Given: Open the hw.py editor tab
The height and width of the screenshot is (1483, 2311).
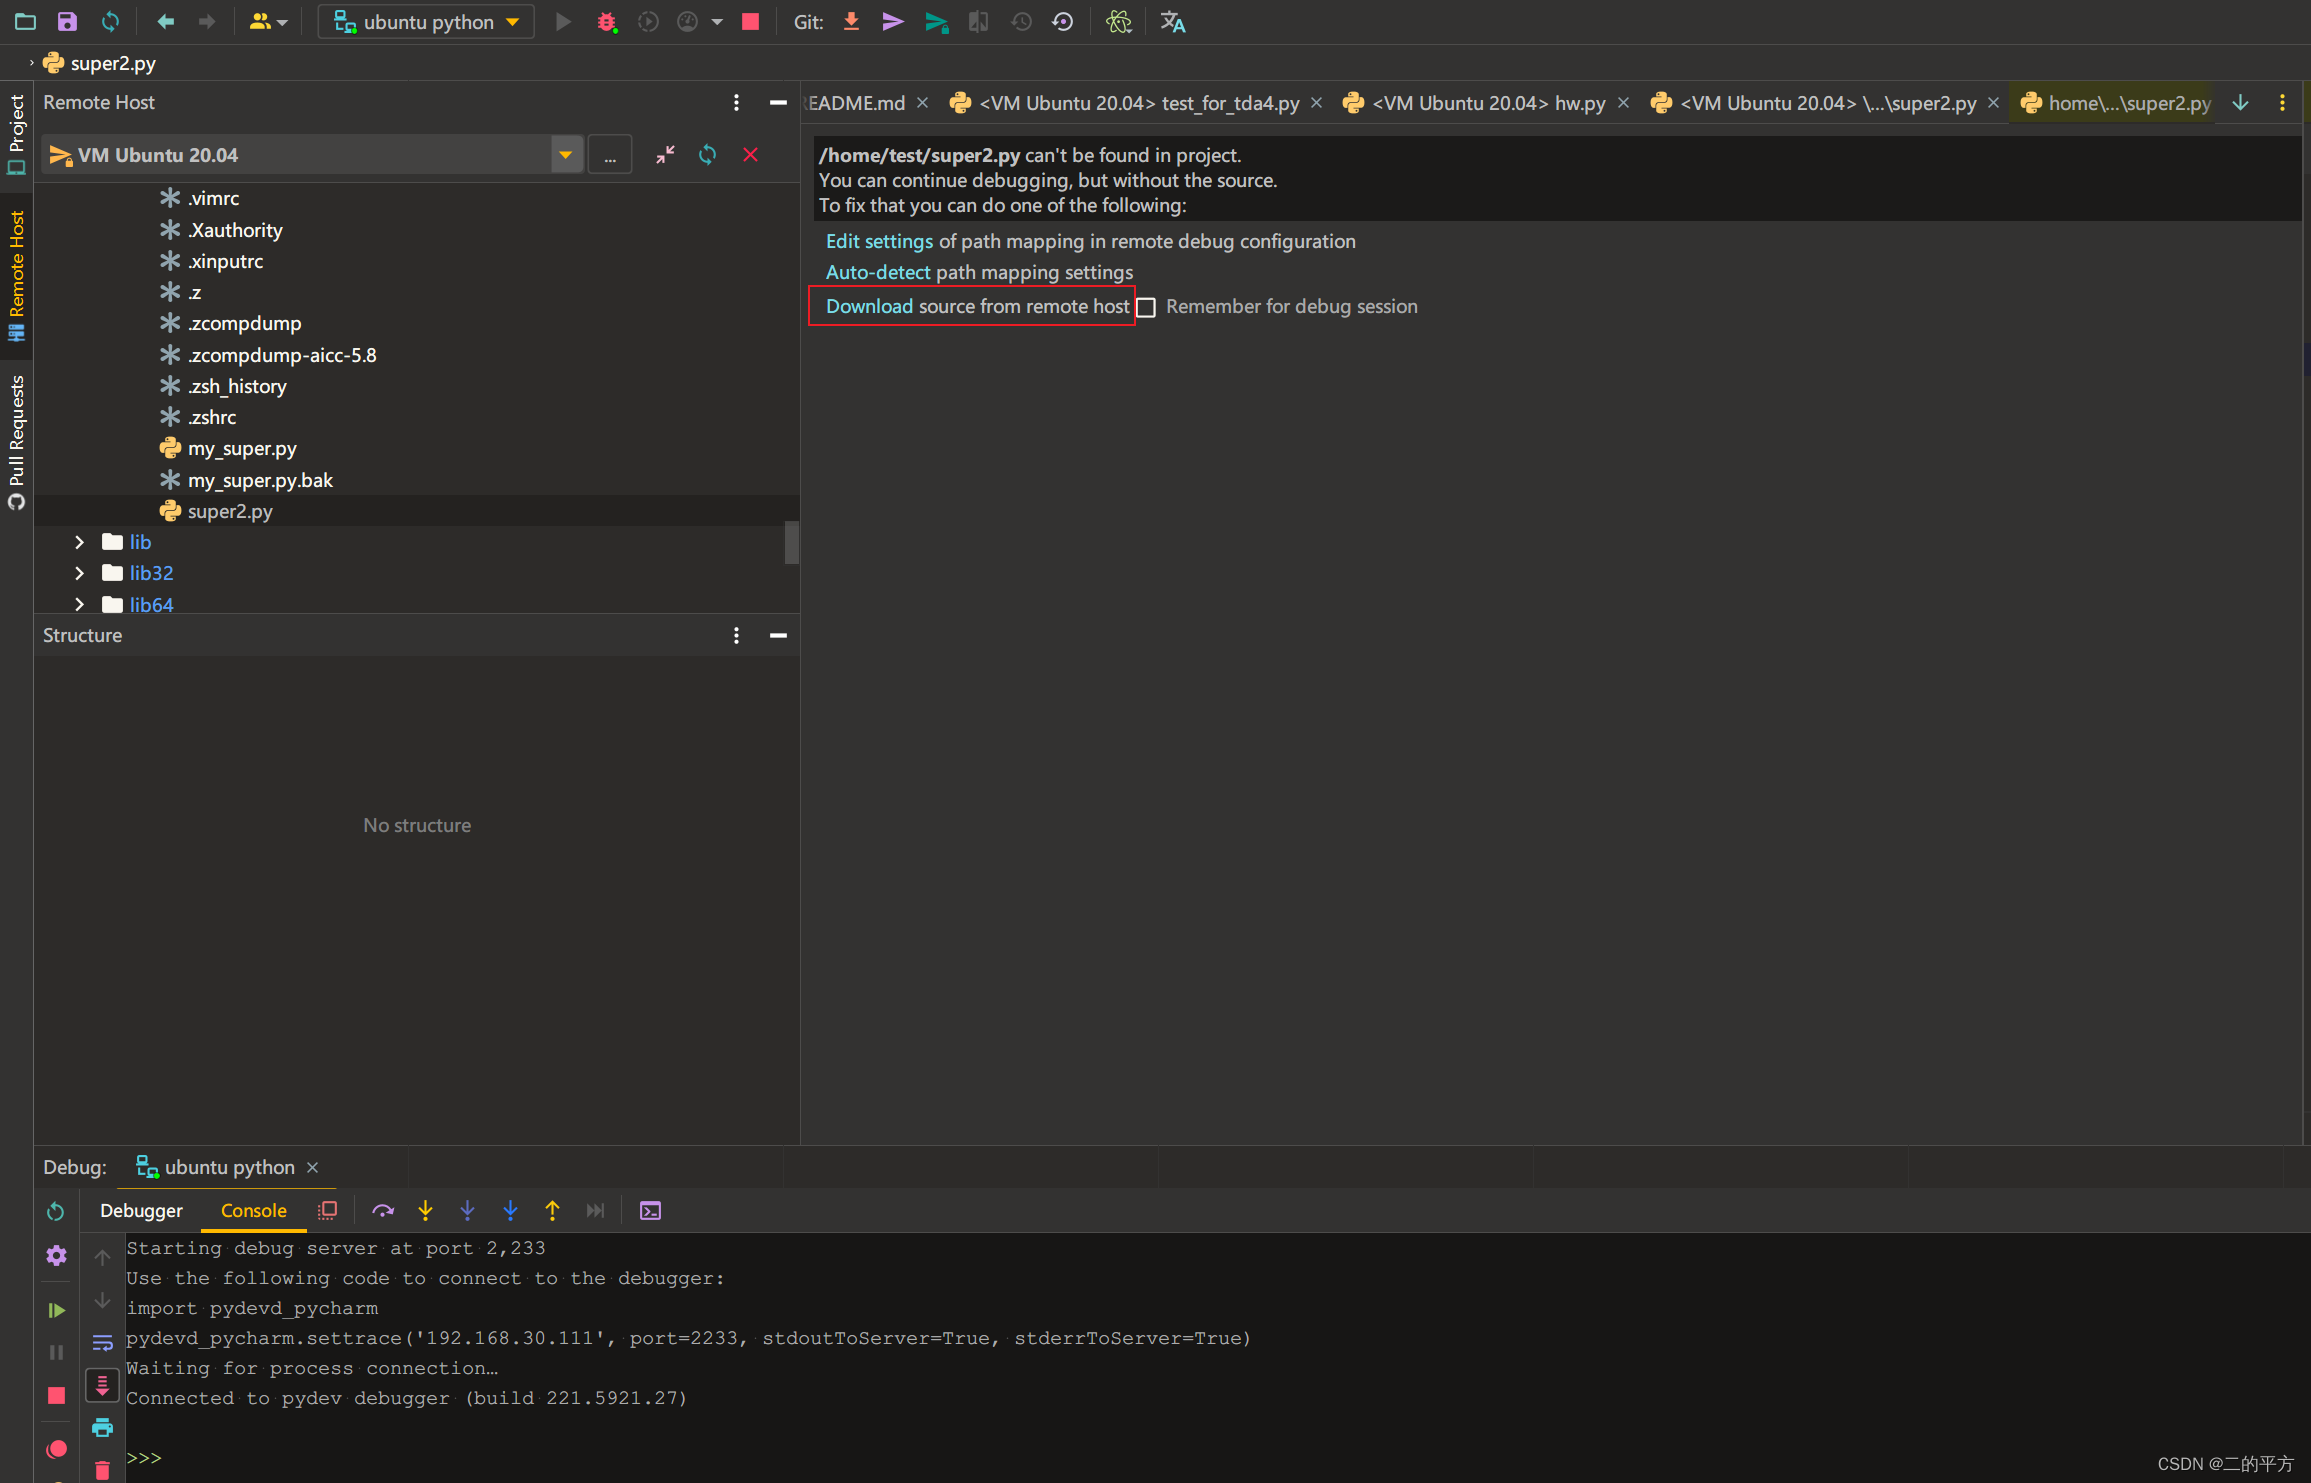Looking at the screenshot, I should point(1489,103).
